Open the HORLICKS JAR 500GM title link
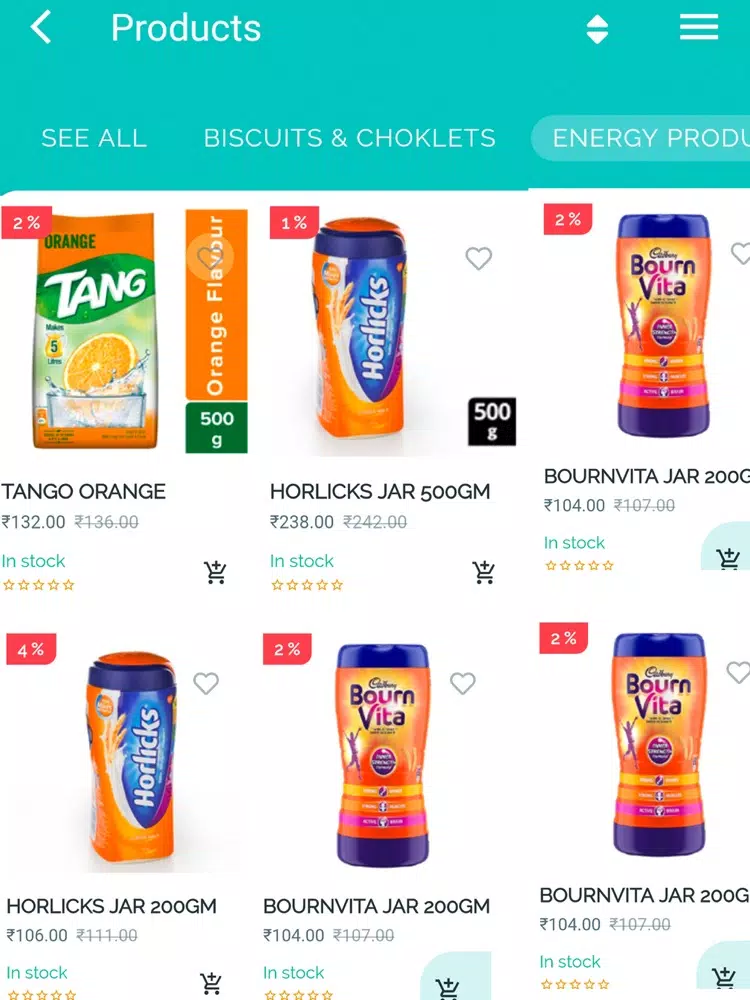The image size is (750, 1000). 380,492
